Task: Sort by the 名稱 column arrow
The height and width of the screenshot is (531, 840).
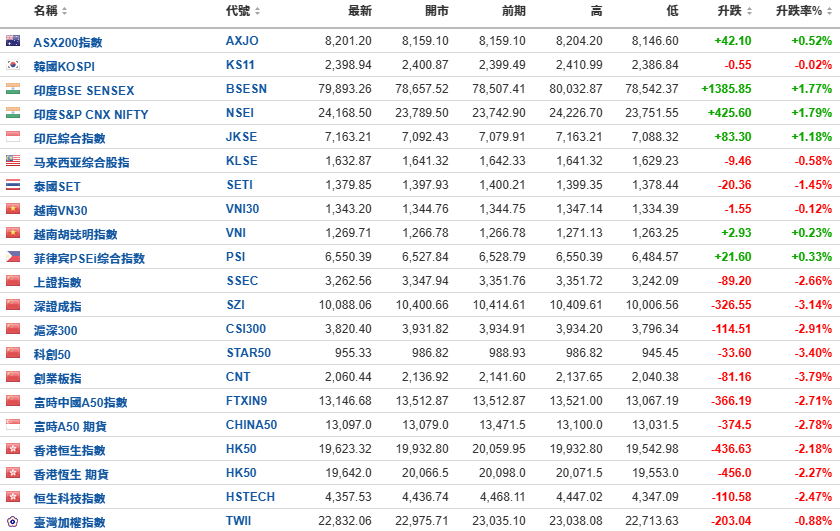Action: pyautogui.click(x=65, y=11)
